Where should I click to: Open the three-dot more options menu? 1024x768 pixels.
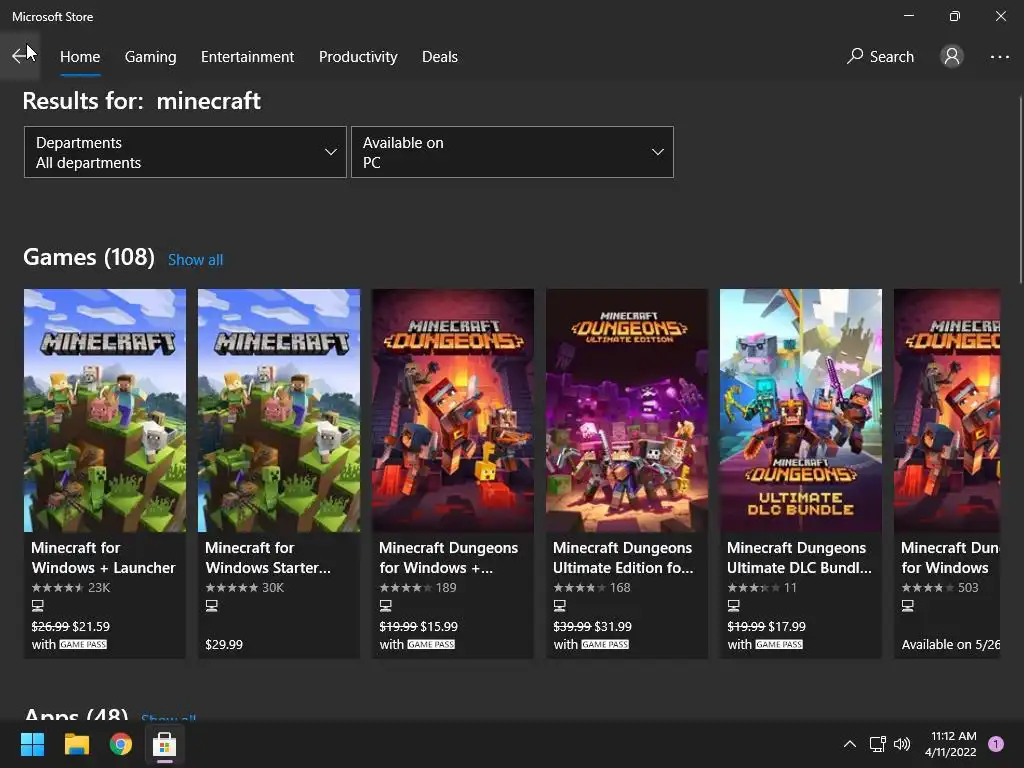[999, 57]
